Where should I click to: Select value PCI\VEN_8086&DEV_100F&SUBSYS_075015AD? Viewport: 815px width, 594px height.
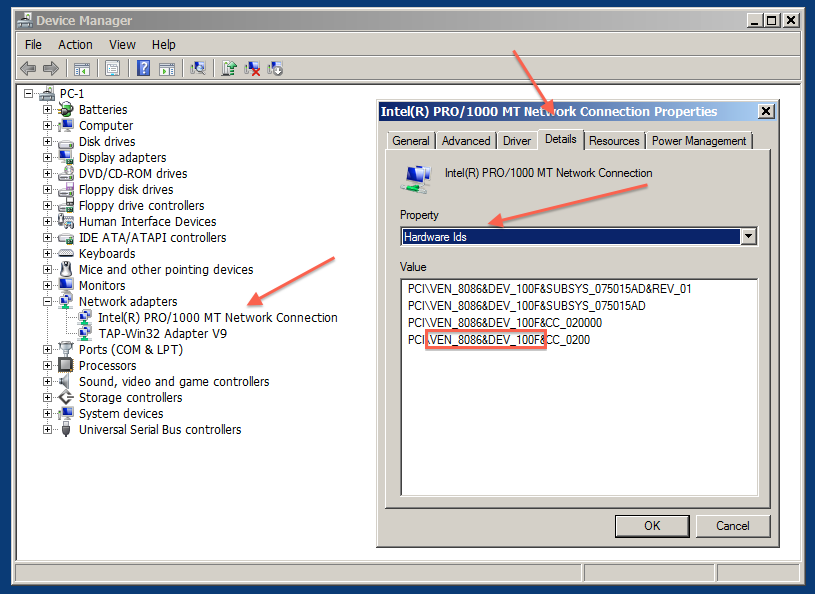(527, 306)
